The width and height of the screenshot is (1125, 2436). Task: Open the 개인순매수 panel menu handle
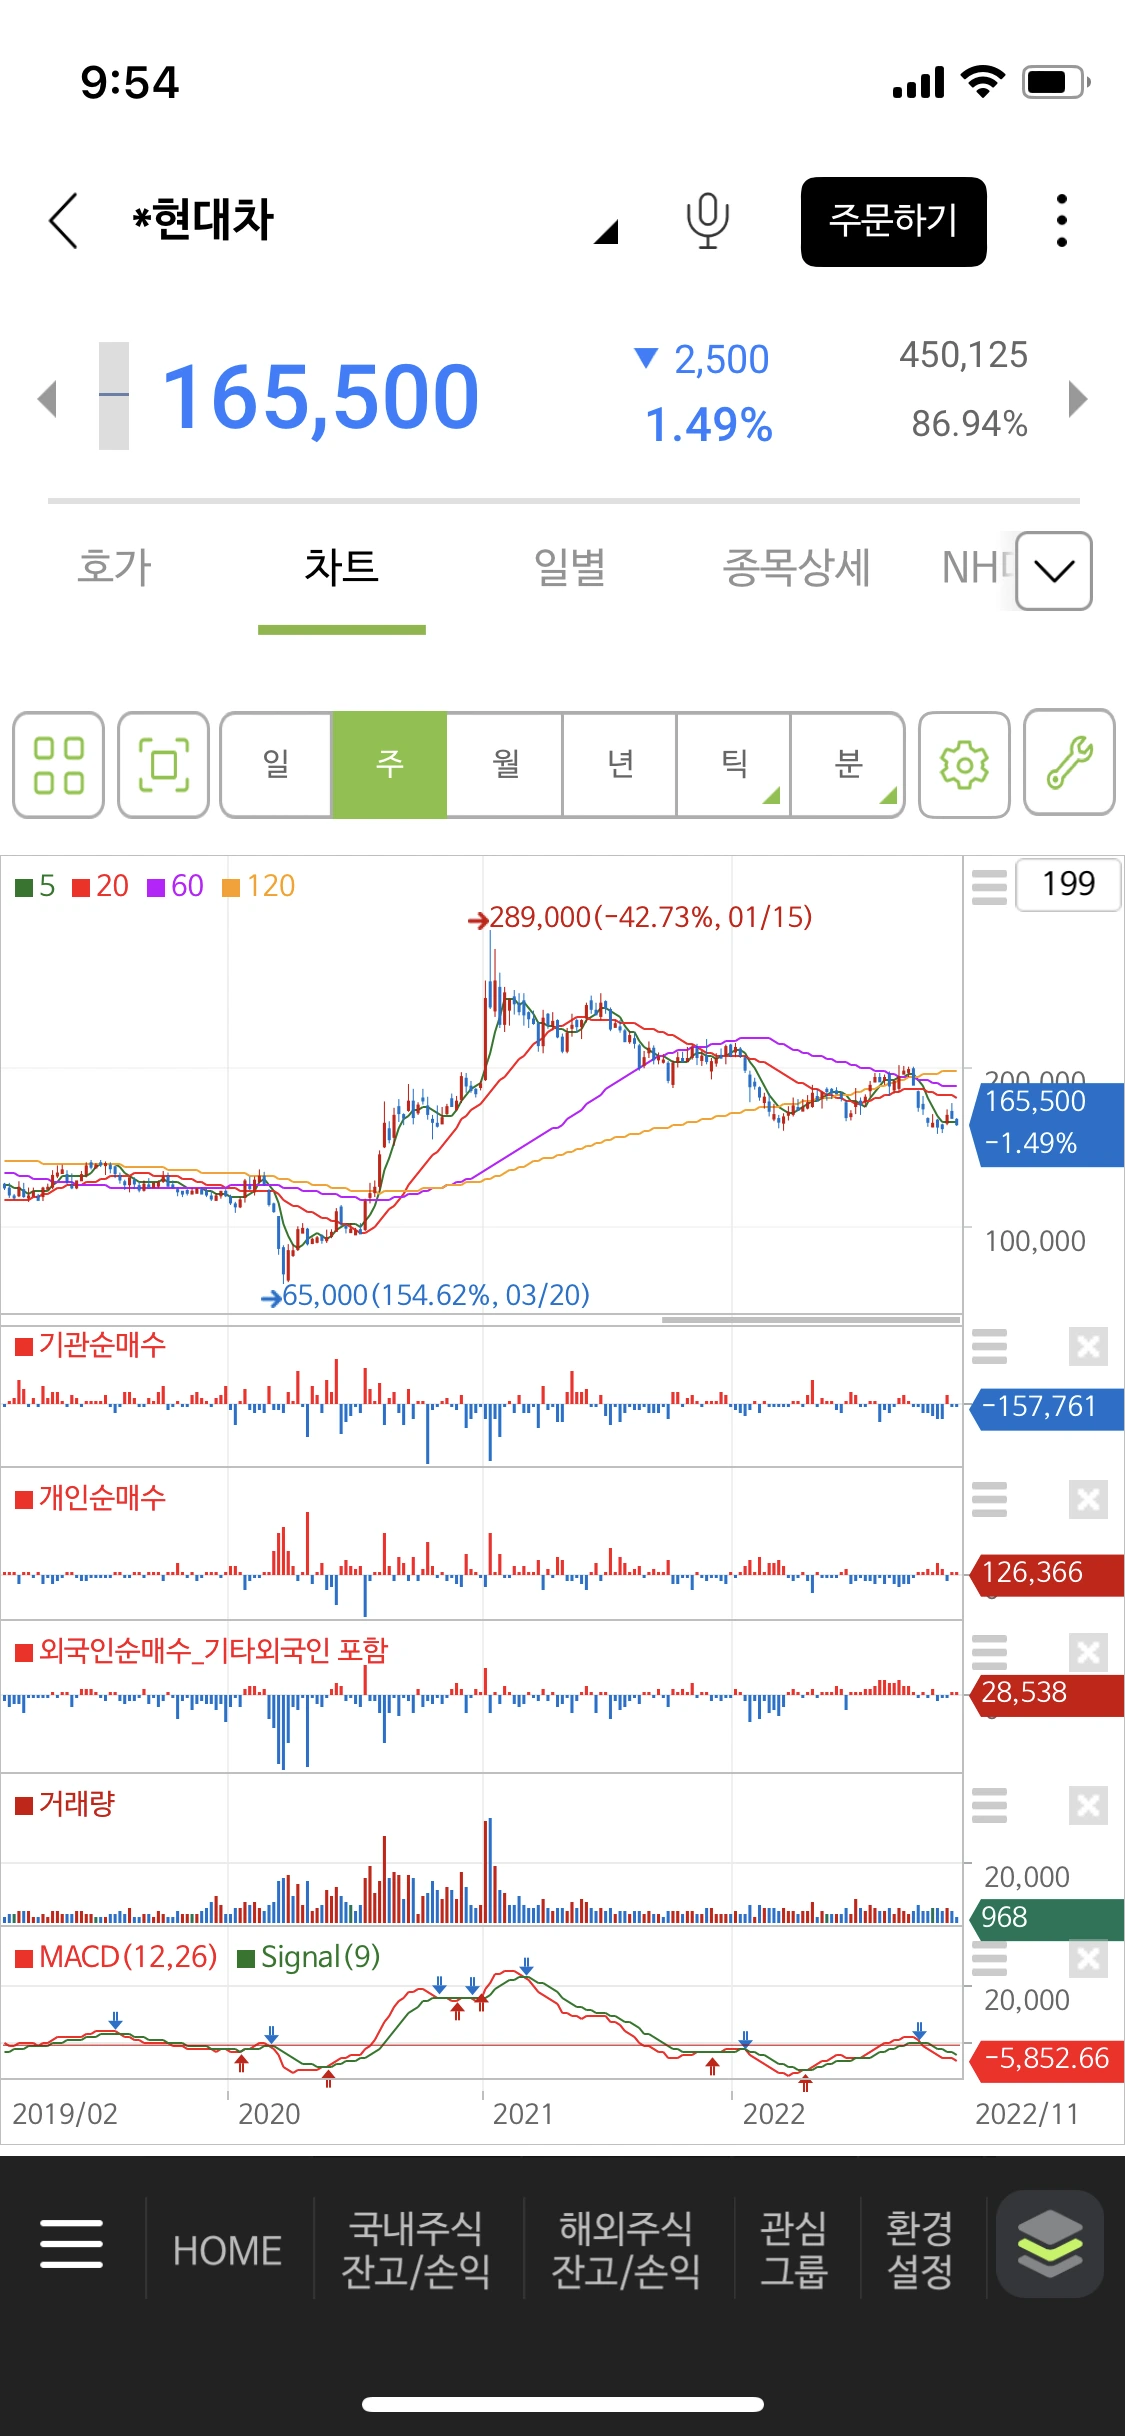989,1500
